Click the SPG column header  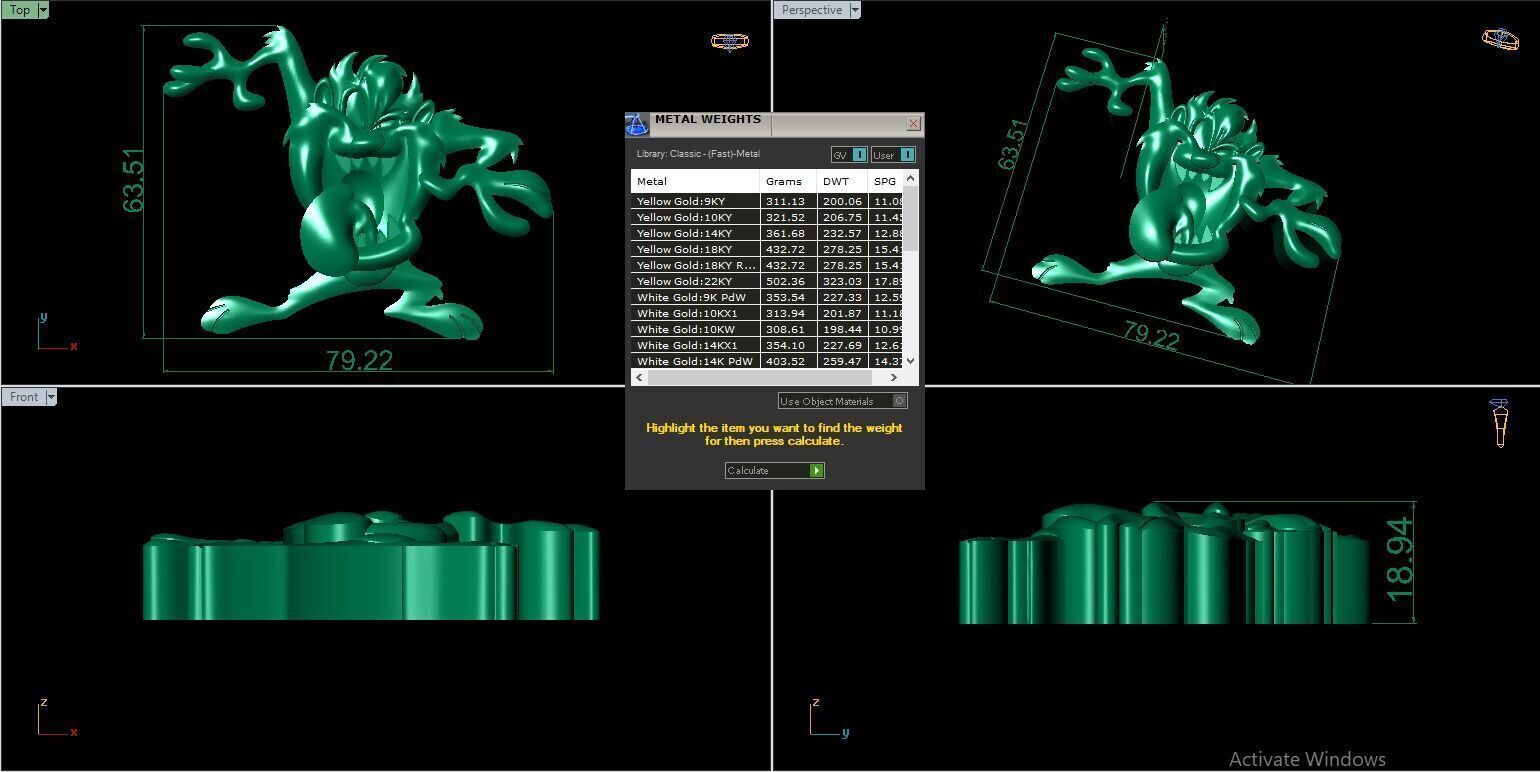[885, 181]
